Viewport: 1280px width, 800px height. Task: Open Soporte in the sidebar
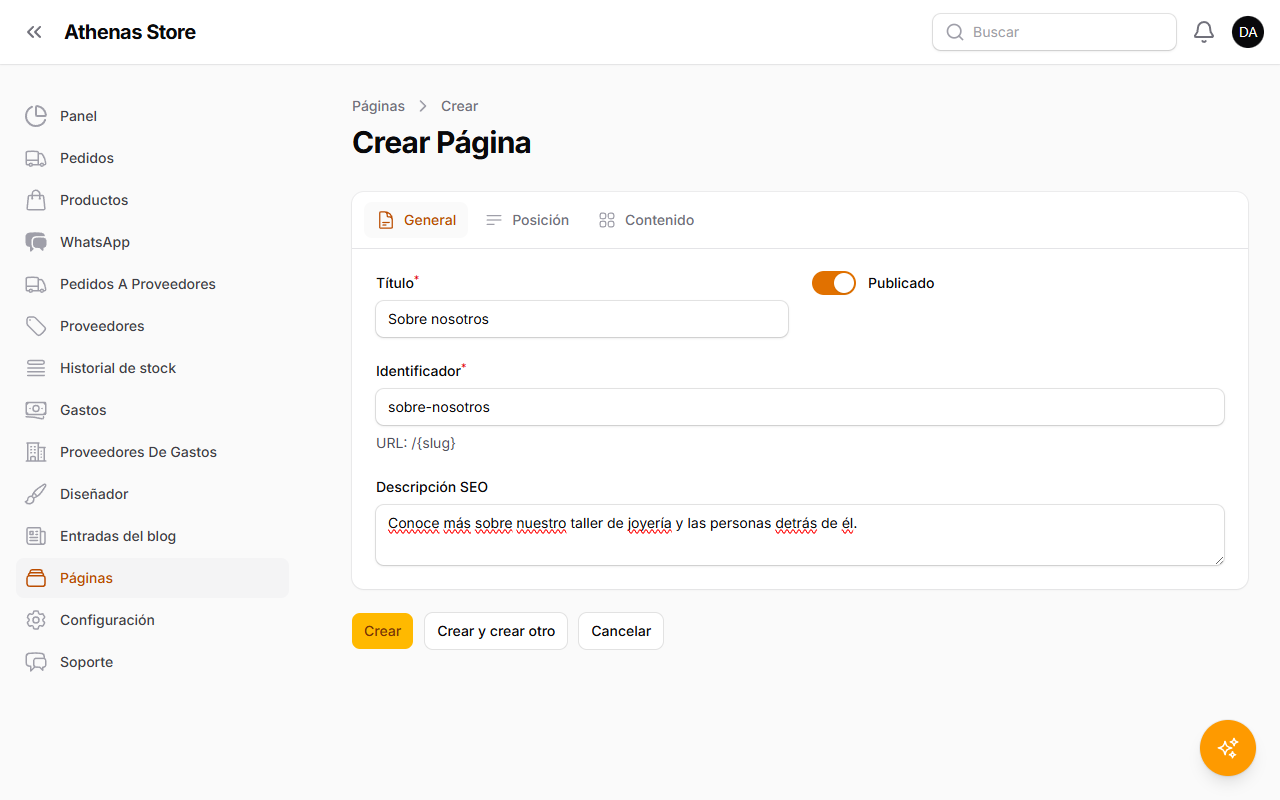point(152,662)
